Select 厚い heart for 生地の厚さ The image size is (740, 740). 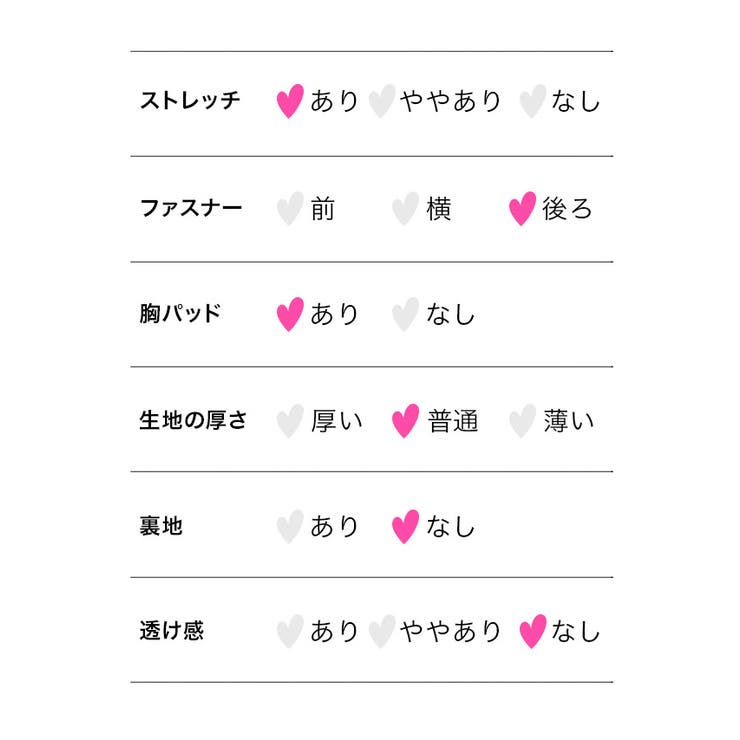point(289,421)
